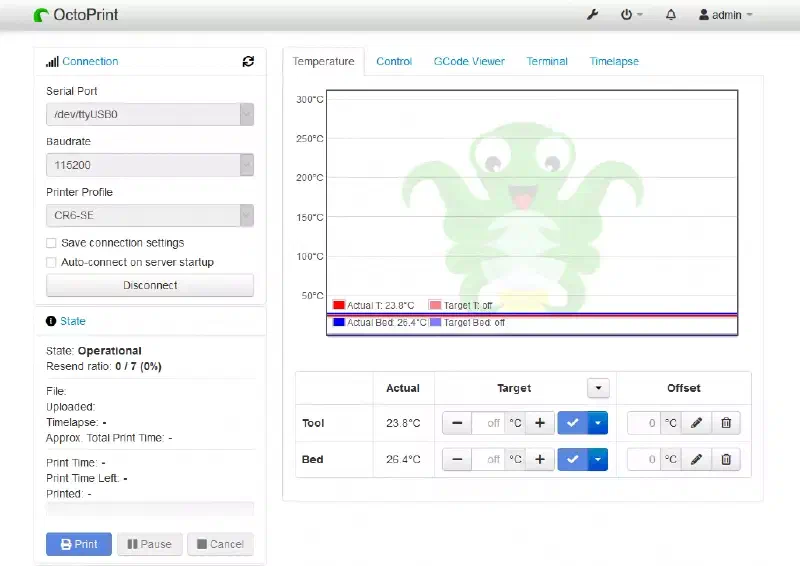The height and width of the screenshot is (566, 800).
Task: Open the GCode Viewer tab
Action: click(x=469, y=61)
